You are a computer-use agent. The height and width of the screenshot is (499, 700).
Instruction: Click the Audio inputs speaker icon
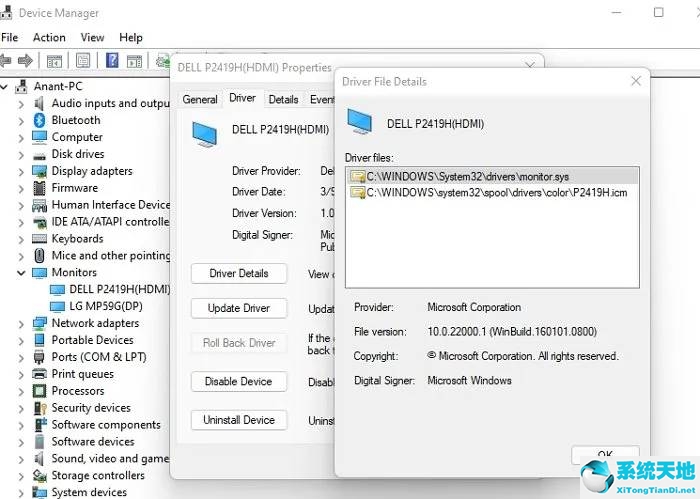click(39, 104)
